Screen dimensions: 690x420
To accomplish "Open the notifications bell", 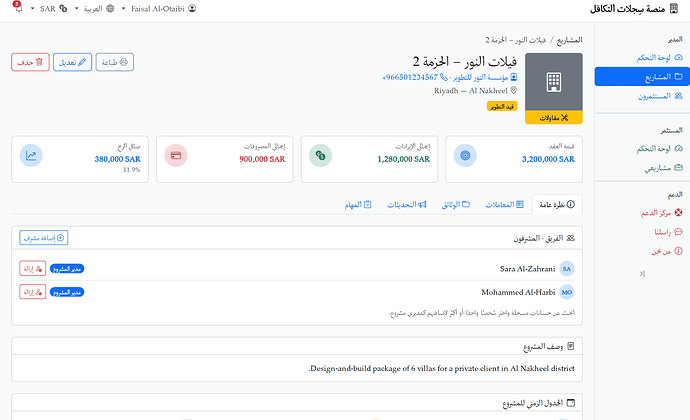I will pos(18,7).
